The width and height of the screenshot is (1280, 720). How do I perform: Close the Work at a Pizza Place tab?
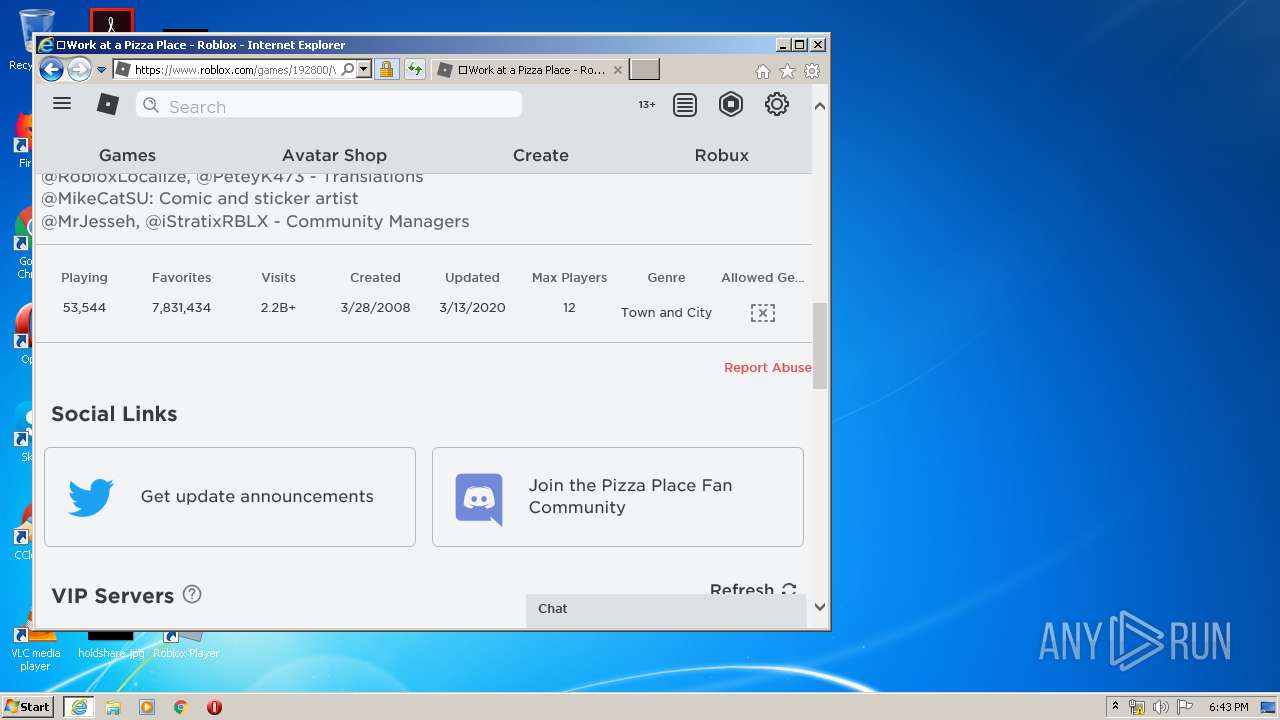pos(617,70)
